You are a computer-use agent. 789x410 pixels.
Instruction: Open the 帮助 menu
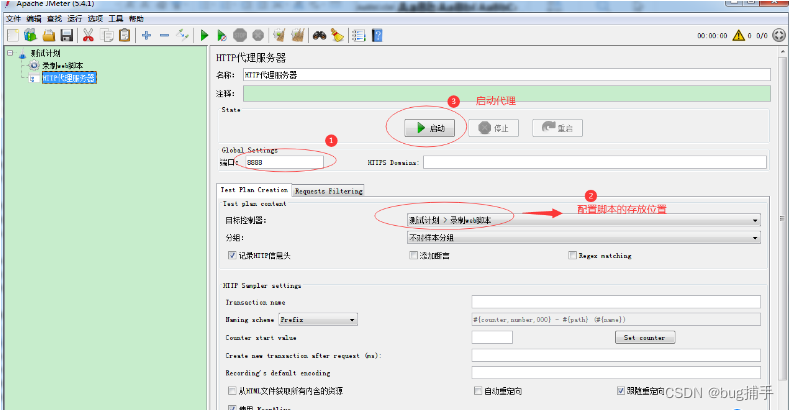(x=136, y=19)
